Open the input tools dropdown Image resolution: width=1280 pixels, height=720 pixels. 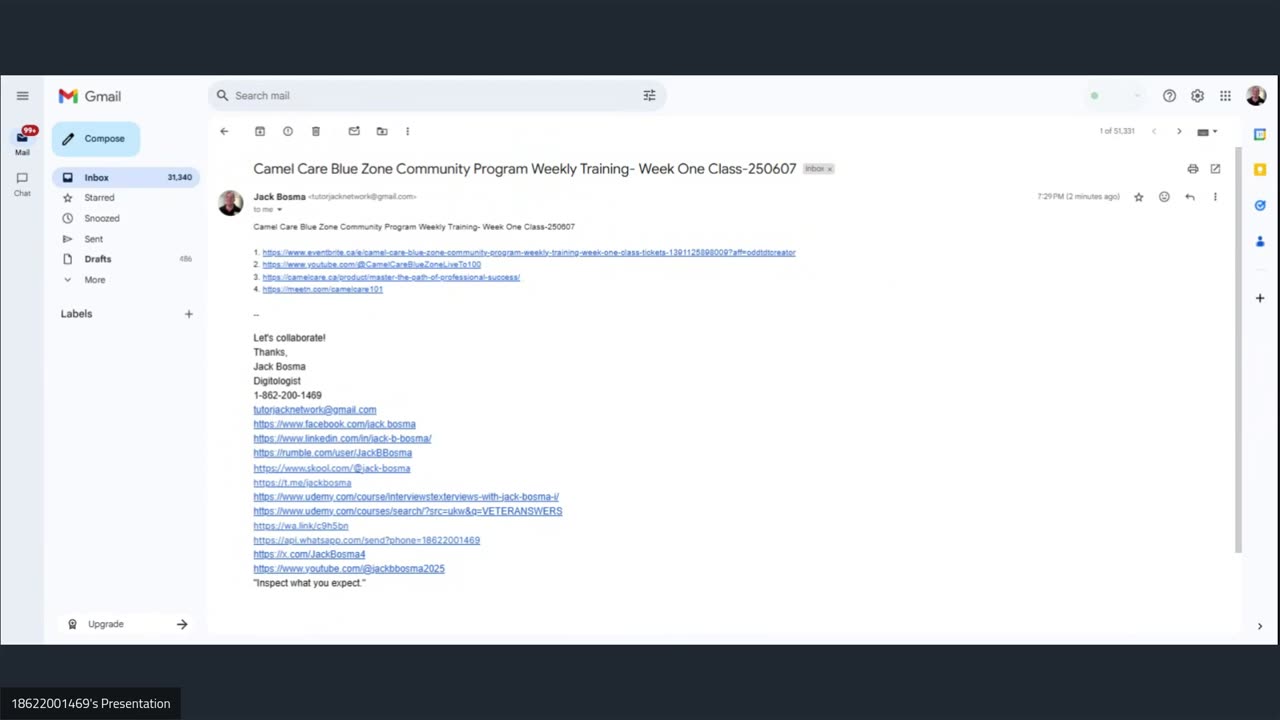coord(1207,131)
